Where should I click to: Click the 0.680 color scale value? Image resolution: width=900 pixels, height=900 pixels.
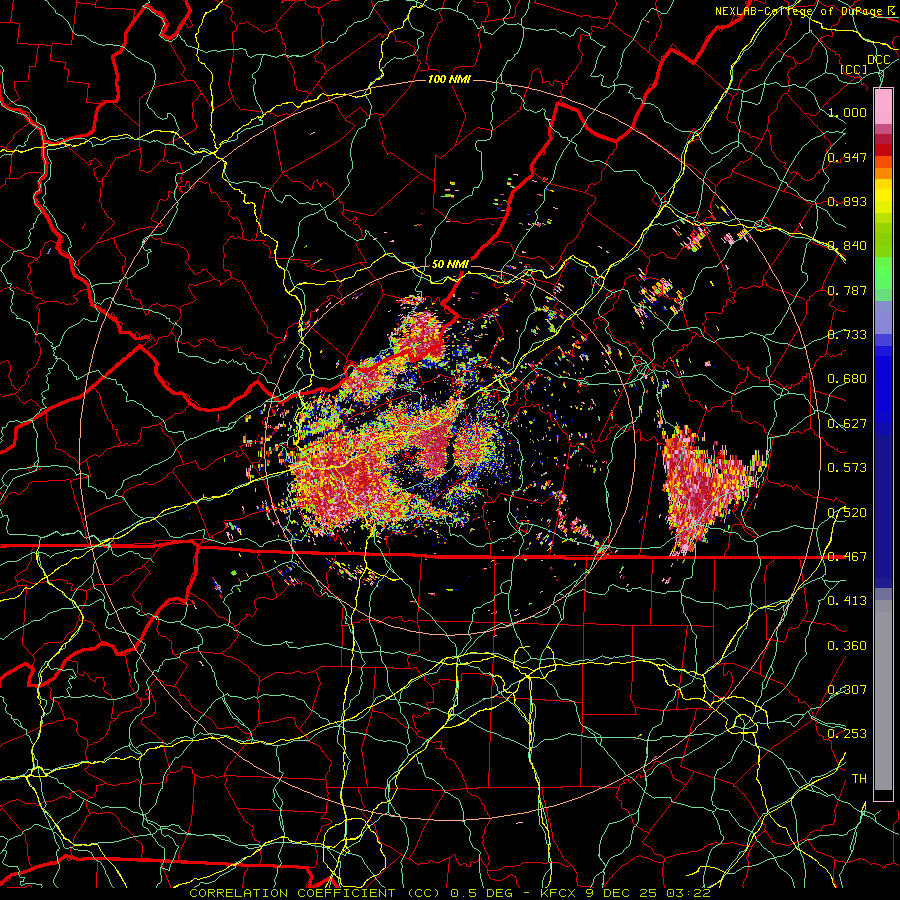847,379
